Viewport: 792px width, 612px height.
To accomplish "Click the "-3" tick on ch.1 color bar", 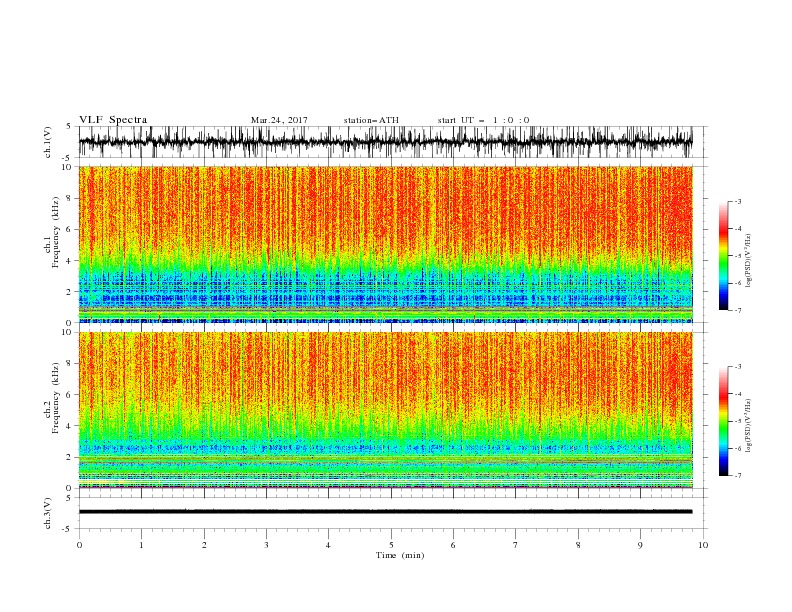I will click(x=738, y=201).
